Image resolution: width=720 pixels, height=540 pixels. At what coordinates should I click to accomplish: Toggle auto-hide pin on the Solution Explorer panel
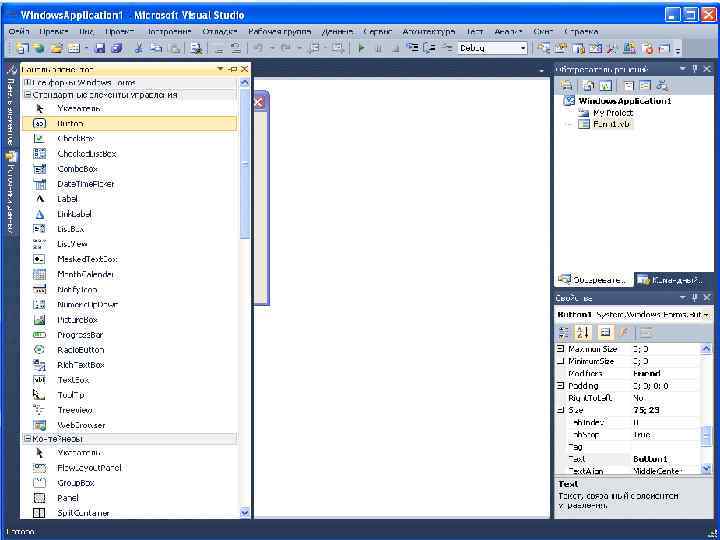pos(695,69)
